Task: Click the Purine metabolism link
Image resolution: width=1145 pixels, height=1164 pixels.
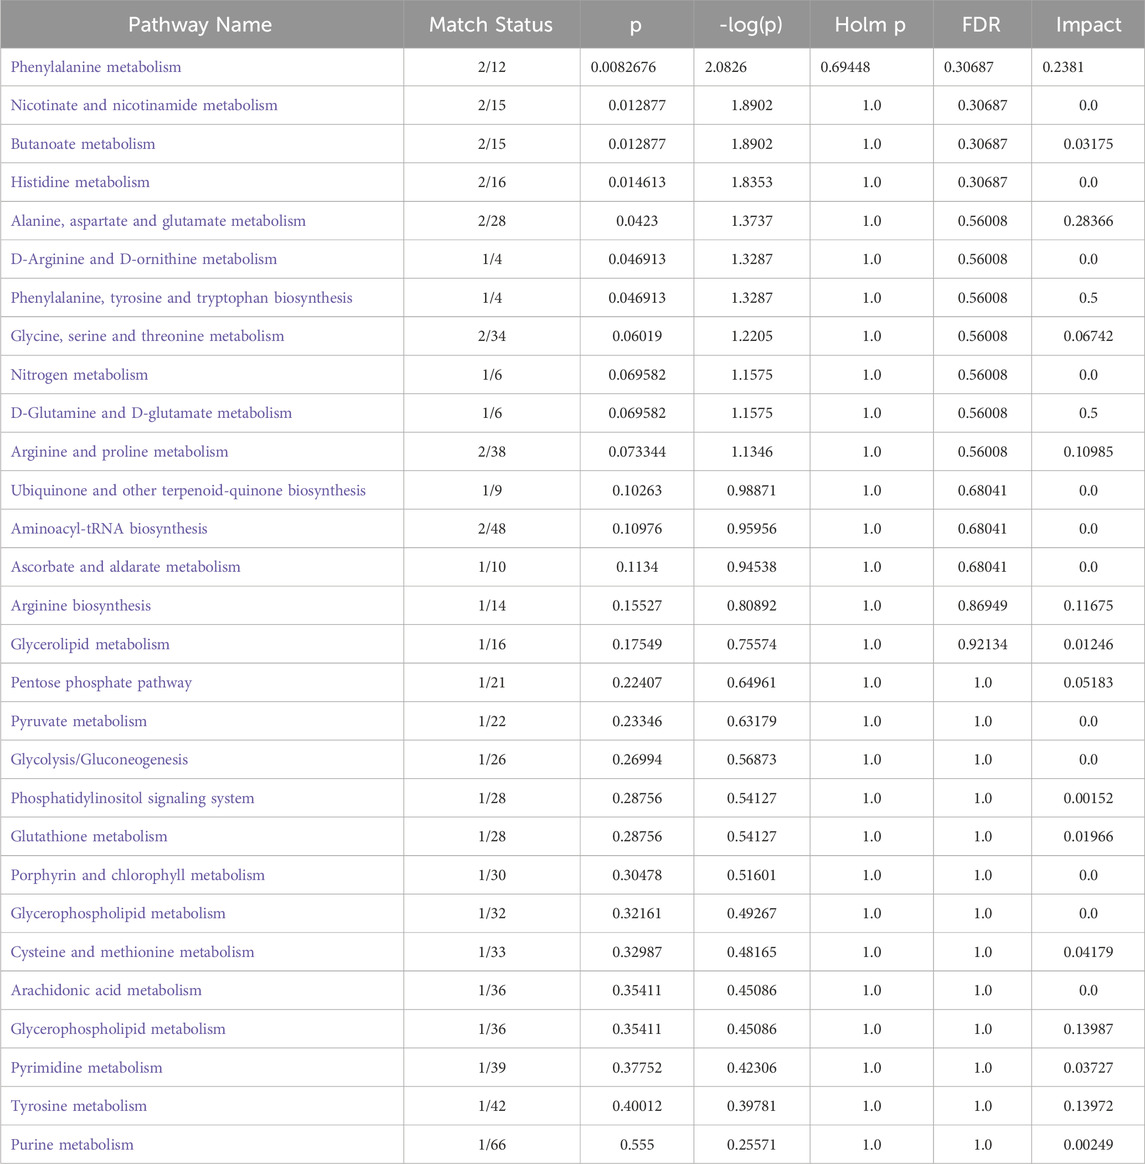Action: [72, 1145]
